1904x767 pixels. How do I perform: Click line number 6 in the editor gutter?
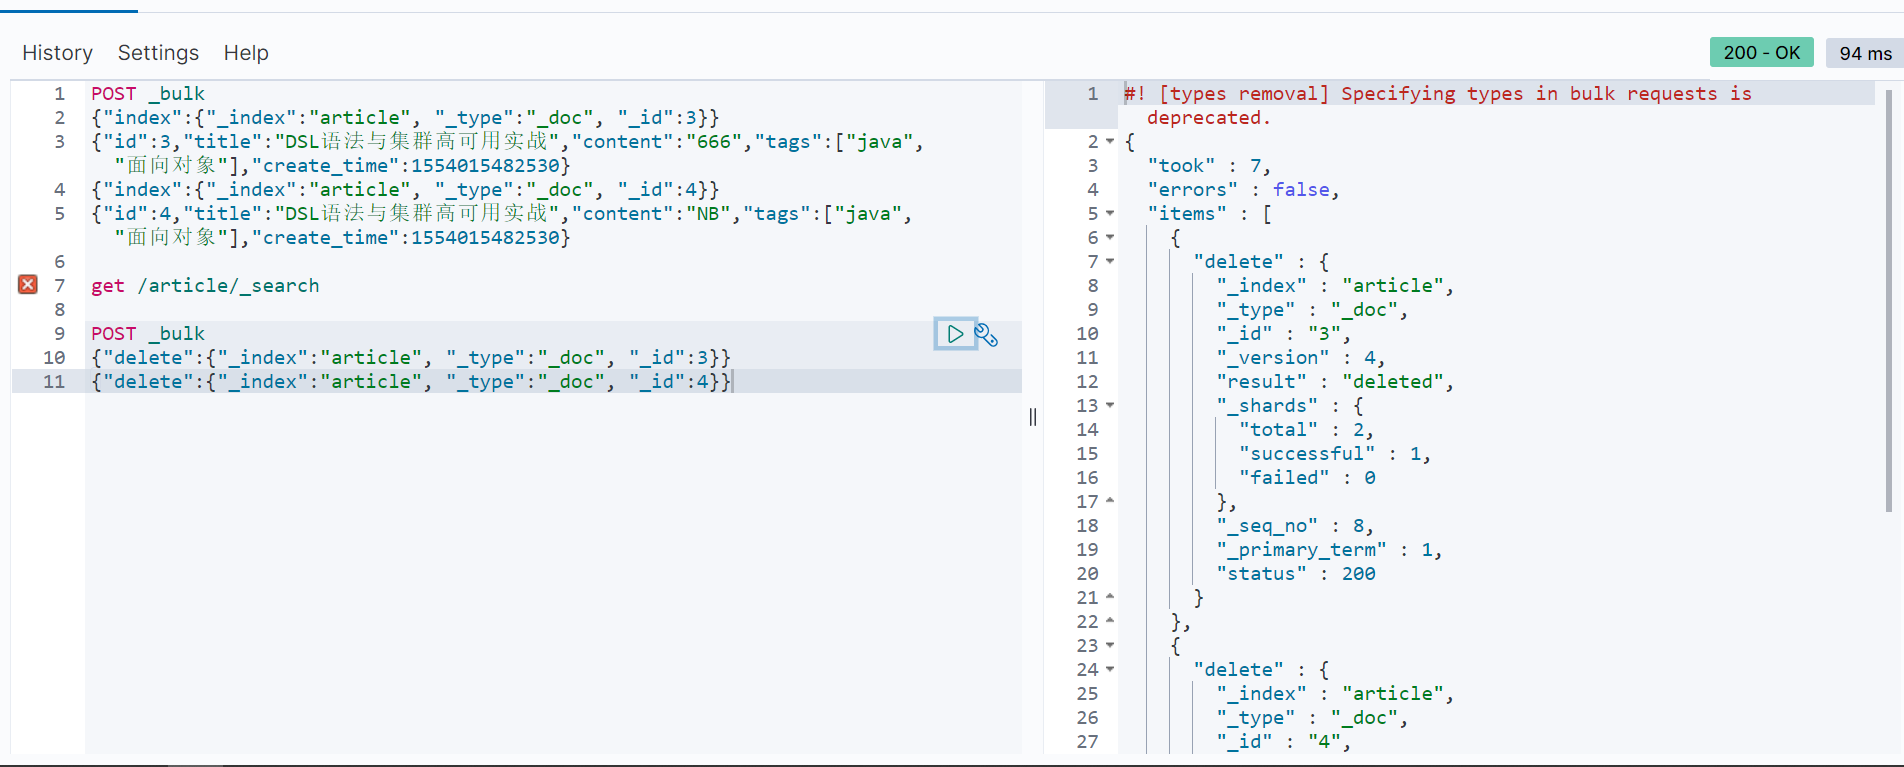tap(59, 262)
